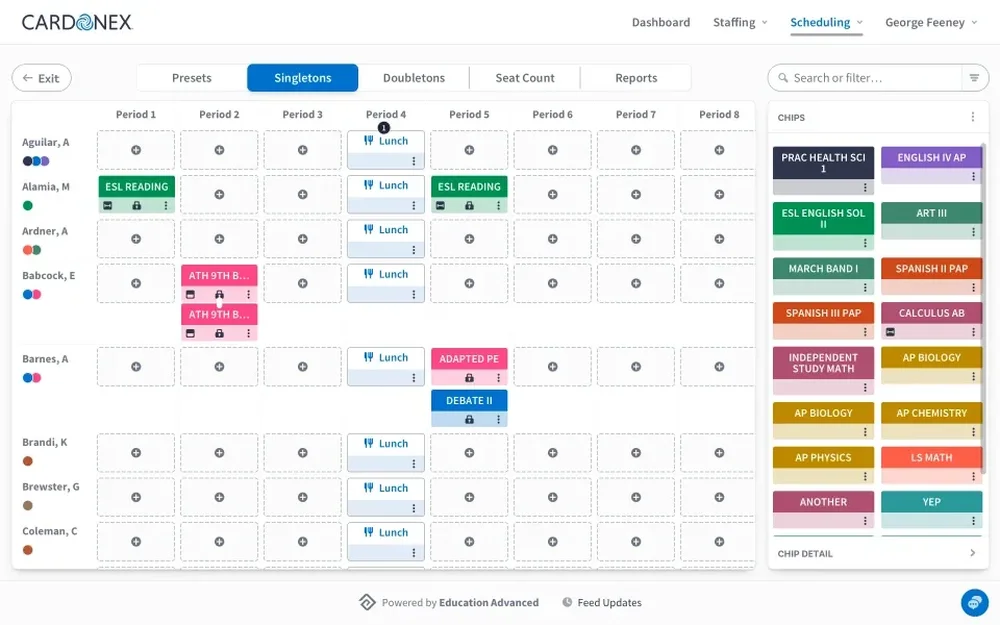Image resolution: width=1000 pixels, height=625 pixels.
Task: Click the card icon on the CALCULUS AB chip
Action: (890, 332)
